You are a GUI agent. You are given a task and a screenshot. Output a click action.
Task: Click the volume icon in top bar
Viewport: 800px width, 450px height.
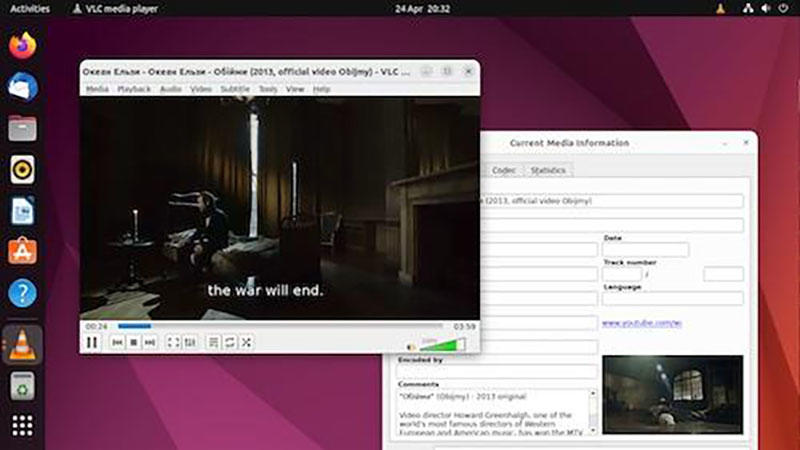(766, 9)
